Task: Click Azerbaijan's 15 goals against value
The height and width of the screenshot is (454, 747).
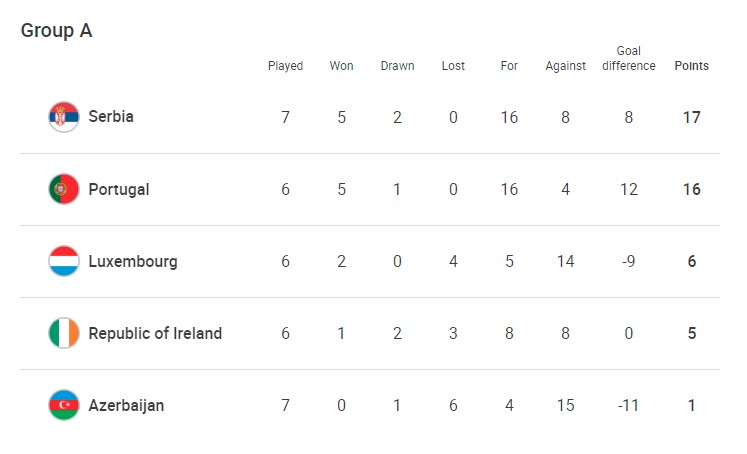Action: tap(565, 405)
